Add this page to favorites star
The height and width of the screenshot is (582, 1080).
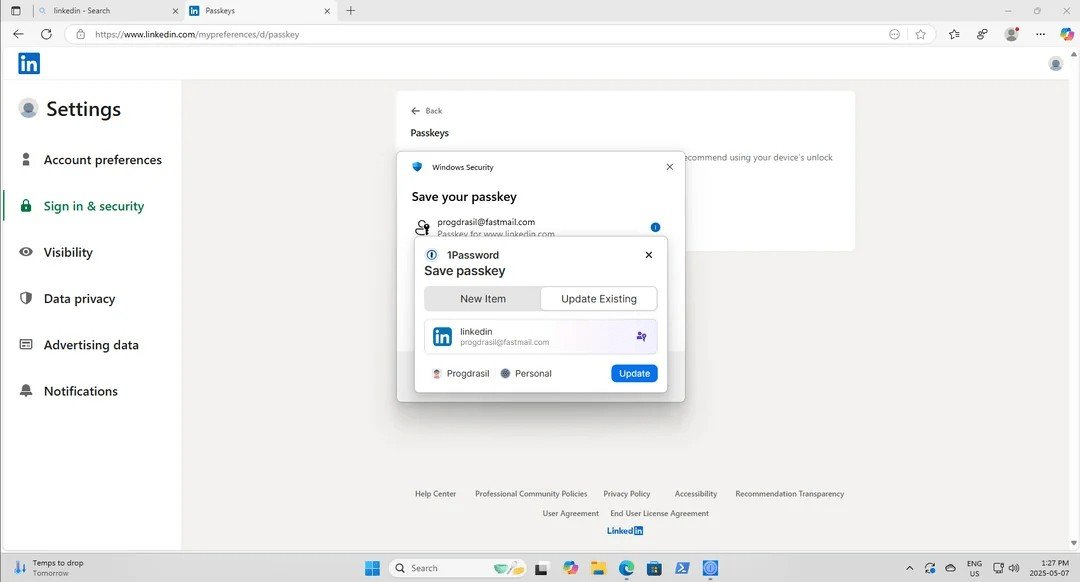tap(920, 34)
